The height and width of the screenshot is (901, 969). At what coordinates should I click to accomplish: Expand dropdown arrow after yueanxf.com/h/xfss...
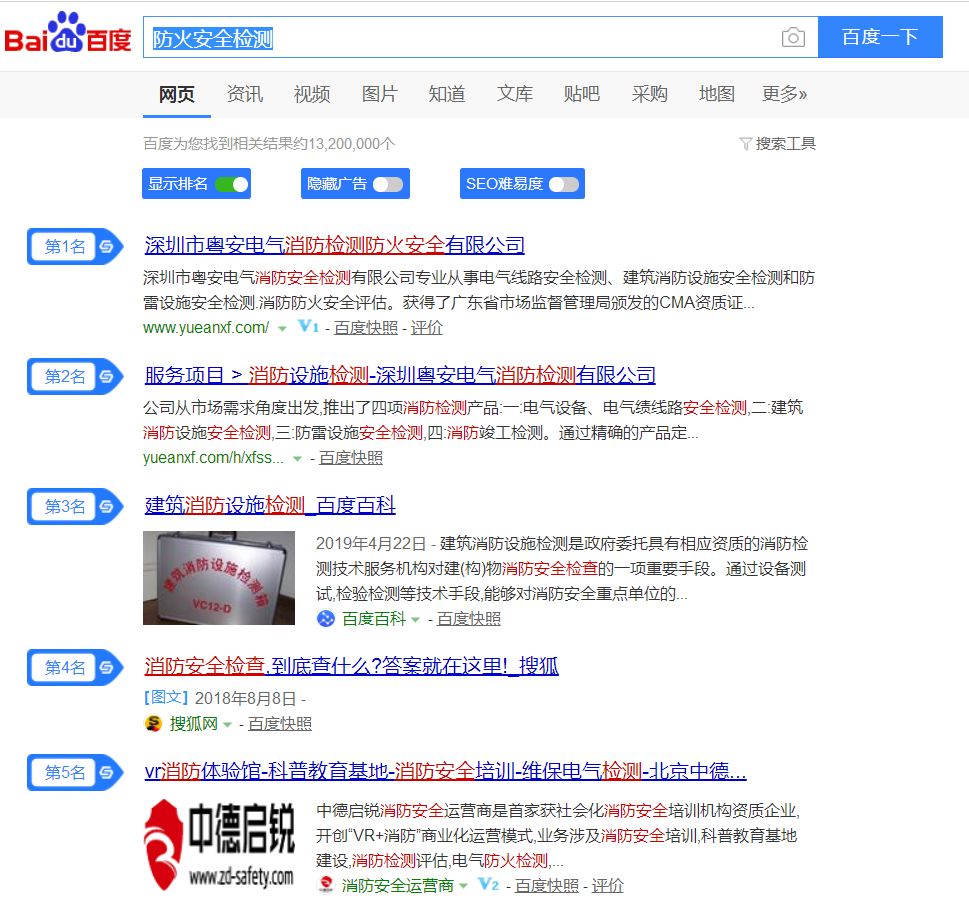[x=297, y=459]
